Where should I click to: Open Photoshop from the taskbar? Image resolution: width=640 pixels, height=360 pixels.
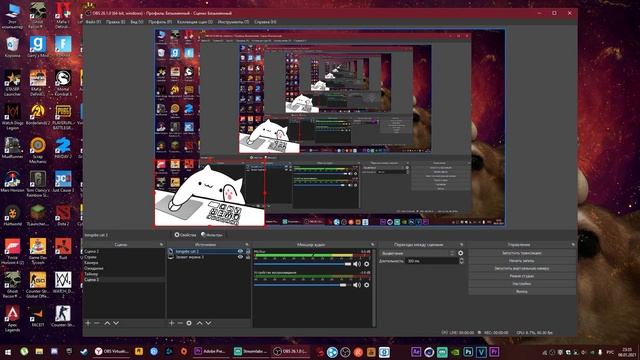(x=468, y=351)
